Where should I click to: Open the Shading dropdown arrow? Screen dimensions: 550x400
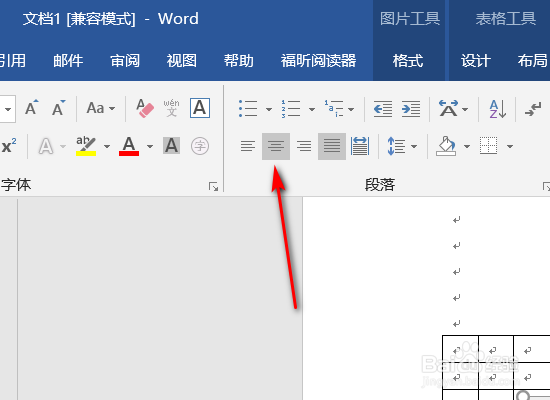pos(467,146)
